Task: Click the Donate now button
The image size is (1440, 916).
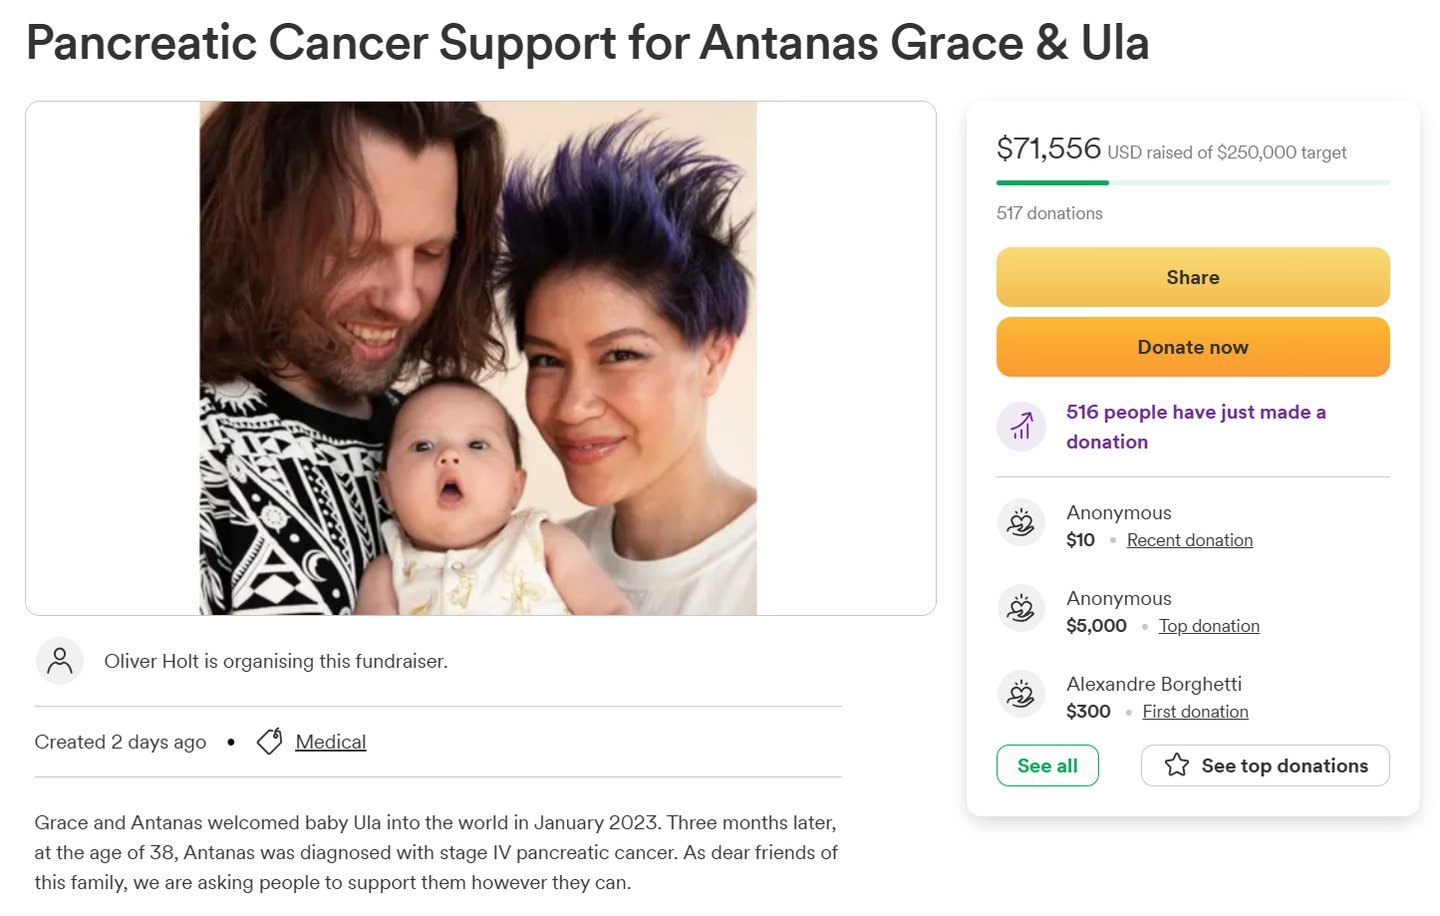Action: [x=1193, y=347]
